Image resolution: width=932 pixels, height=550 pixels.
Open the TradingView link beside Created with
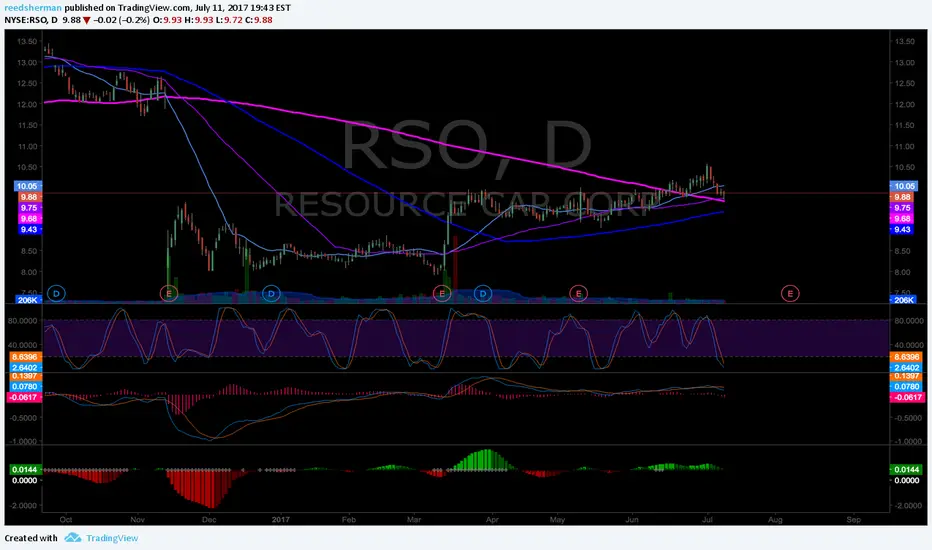[x=112, y=538]
